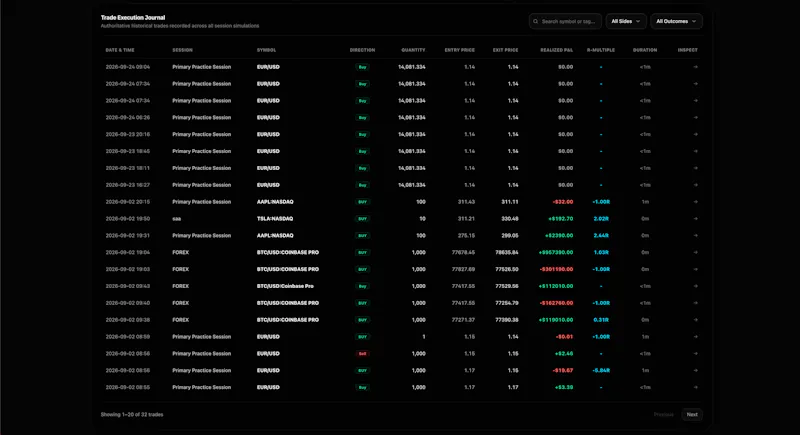This screenshot has width=800, height=435.
Task: Click the Realized P&L column header
Action: [557, 50]
